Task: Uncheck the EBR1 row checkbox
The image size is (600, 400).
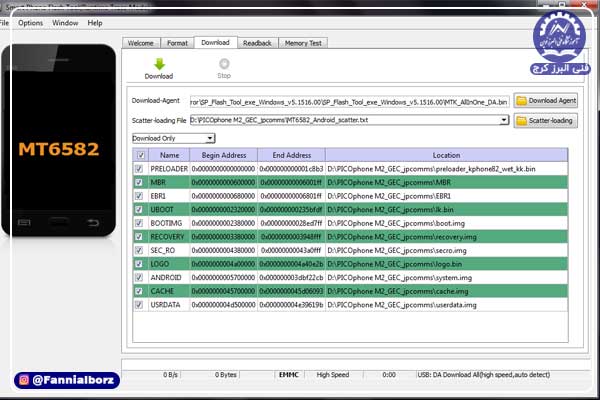Action: 139,196
